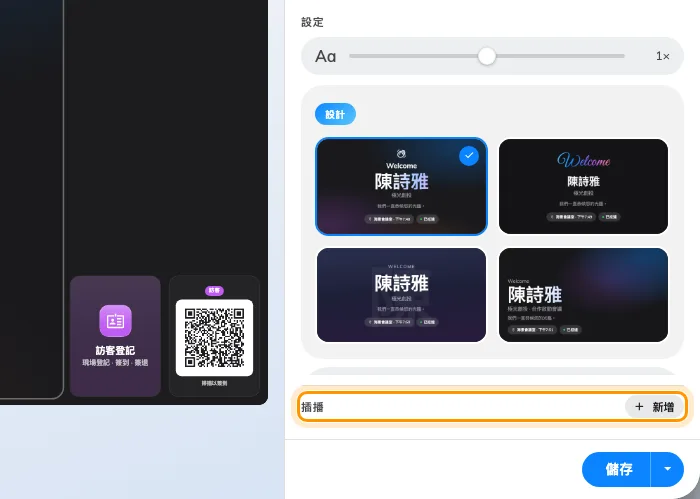Select the 設計 tab pill
This screenshot has height=499, width=700.
(x=335, y=114)
